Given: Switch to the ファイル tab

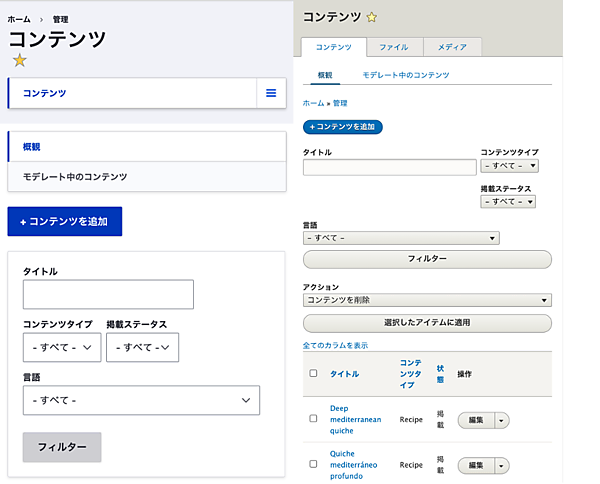Looking at the screenshot, I should [x=394, y=47].
